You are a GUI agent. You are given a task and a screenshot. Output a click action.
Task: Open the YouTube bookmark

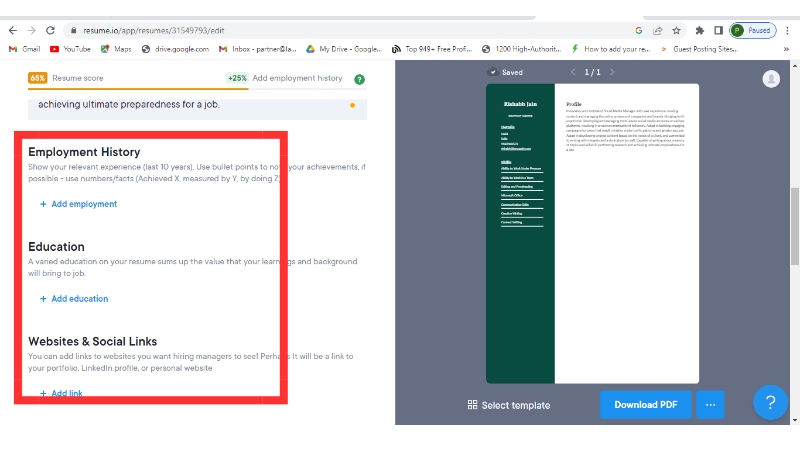pyautogui.click(x=70, y=48)
